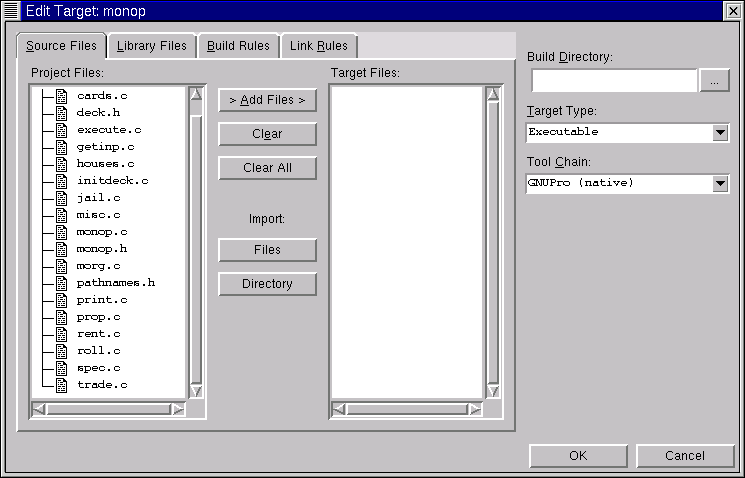Click the file icon for trade.c
Image resolution: width=745 pixels, height=478 pixels.
click(61, 385)
